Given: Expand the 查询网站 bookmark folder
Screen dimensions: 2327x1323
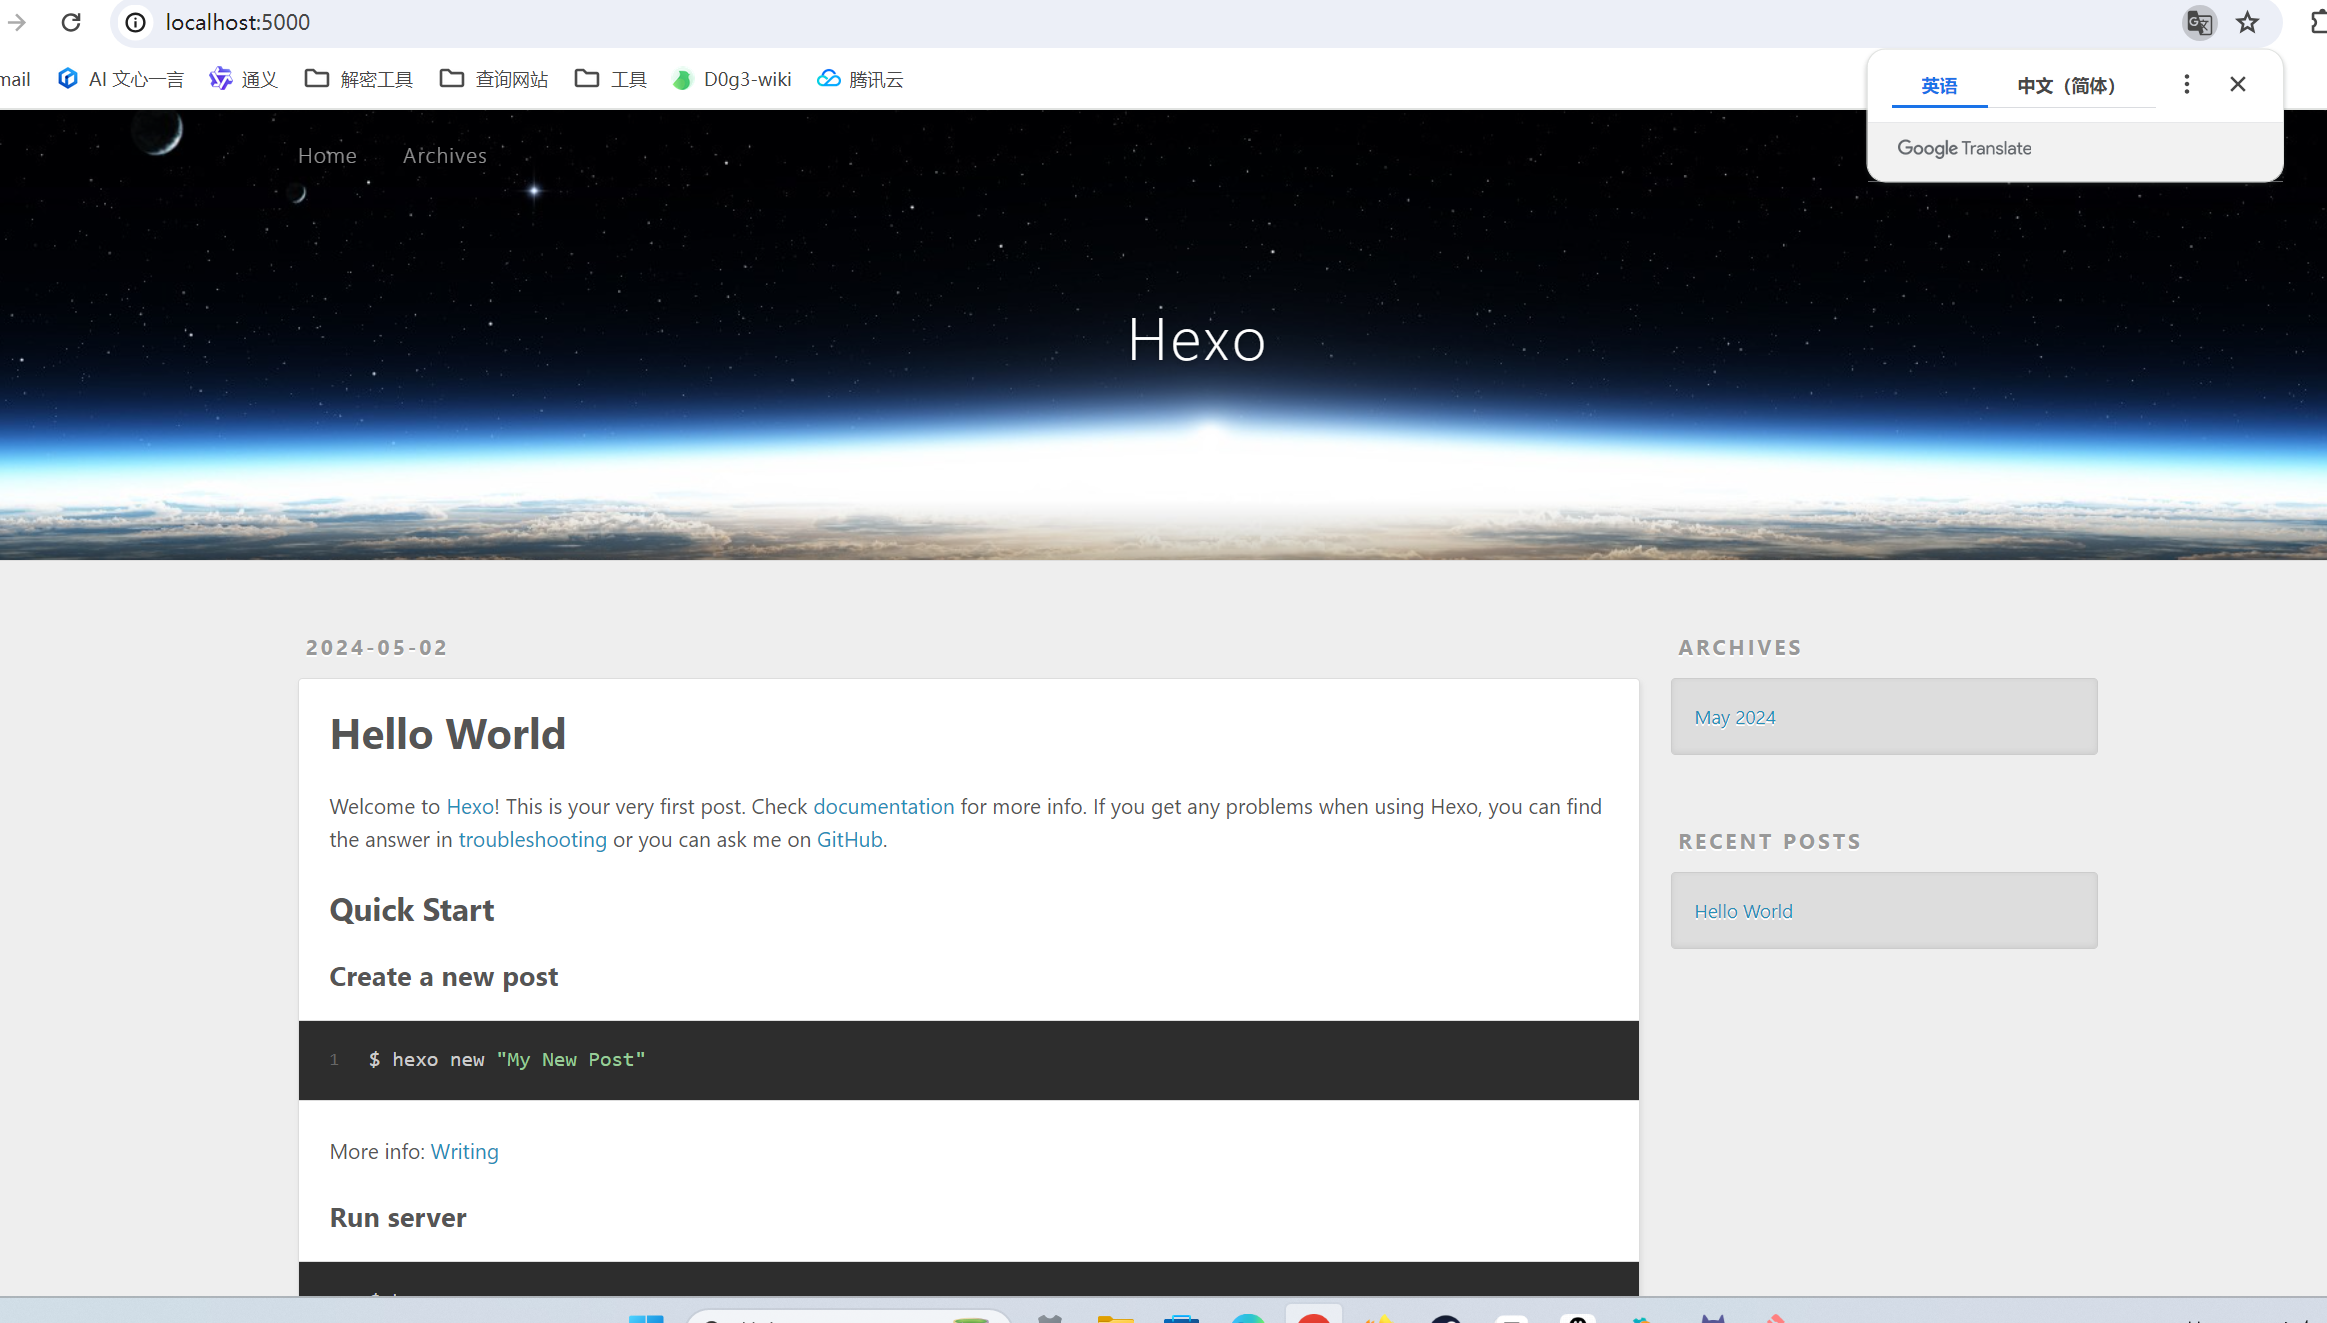Looking at the screenshot, I should pos(494,79).
